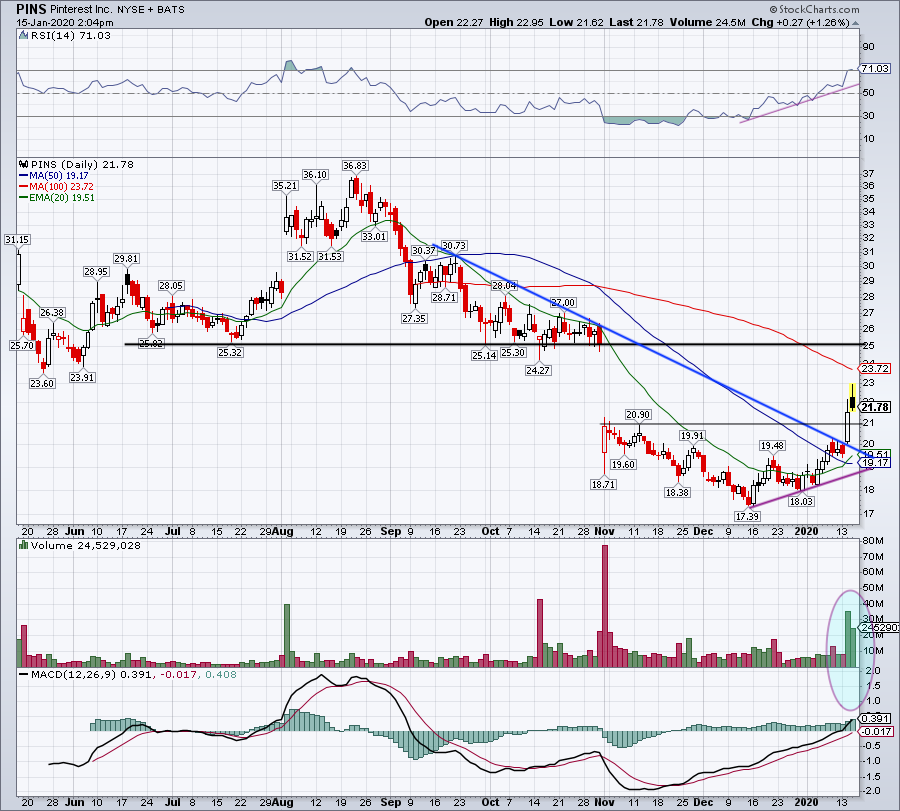Image resolution: width=900 pixels, height=811 pixels.
Task: Click the 17.39 lowest price label
Action: tap(747, 517)
